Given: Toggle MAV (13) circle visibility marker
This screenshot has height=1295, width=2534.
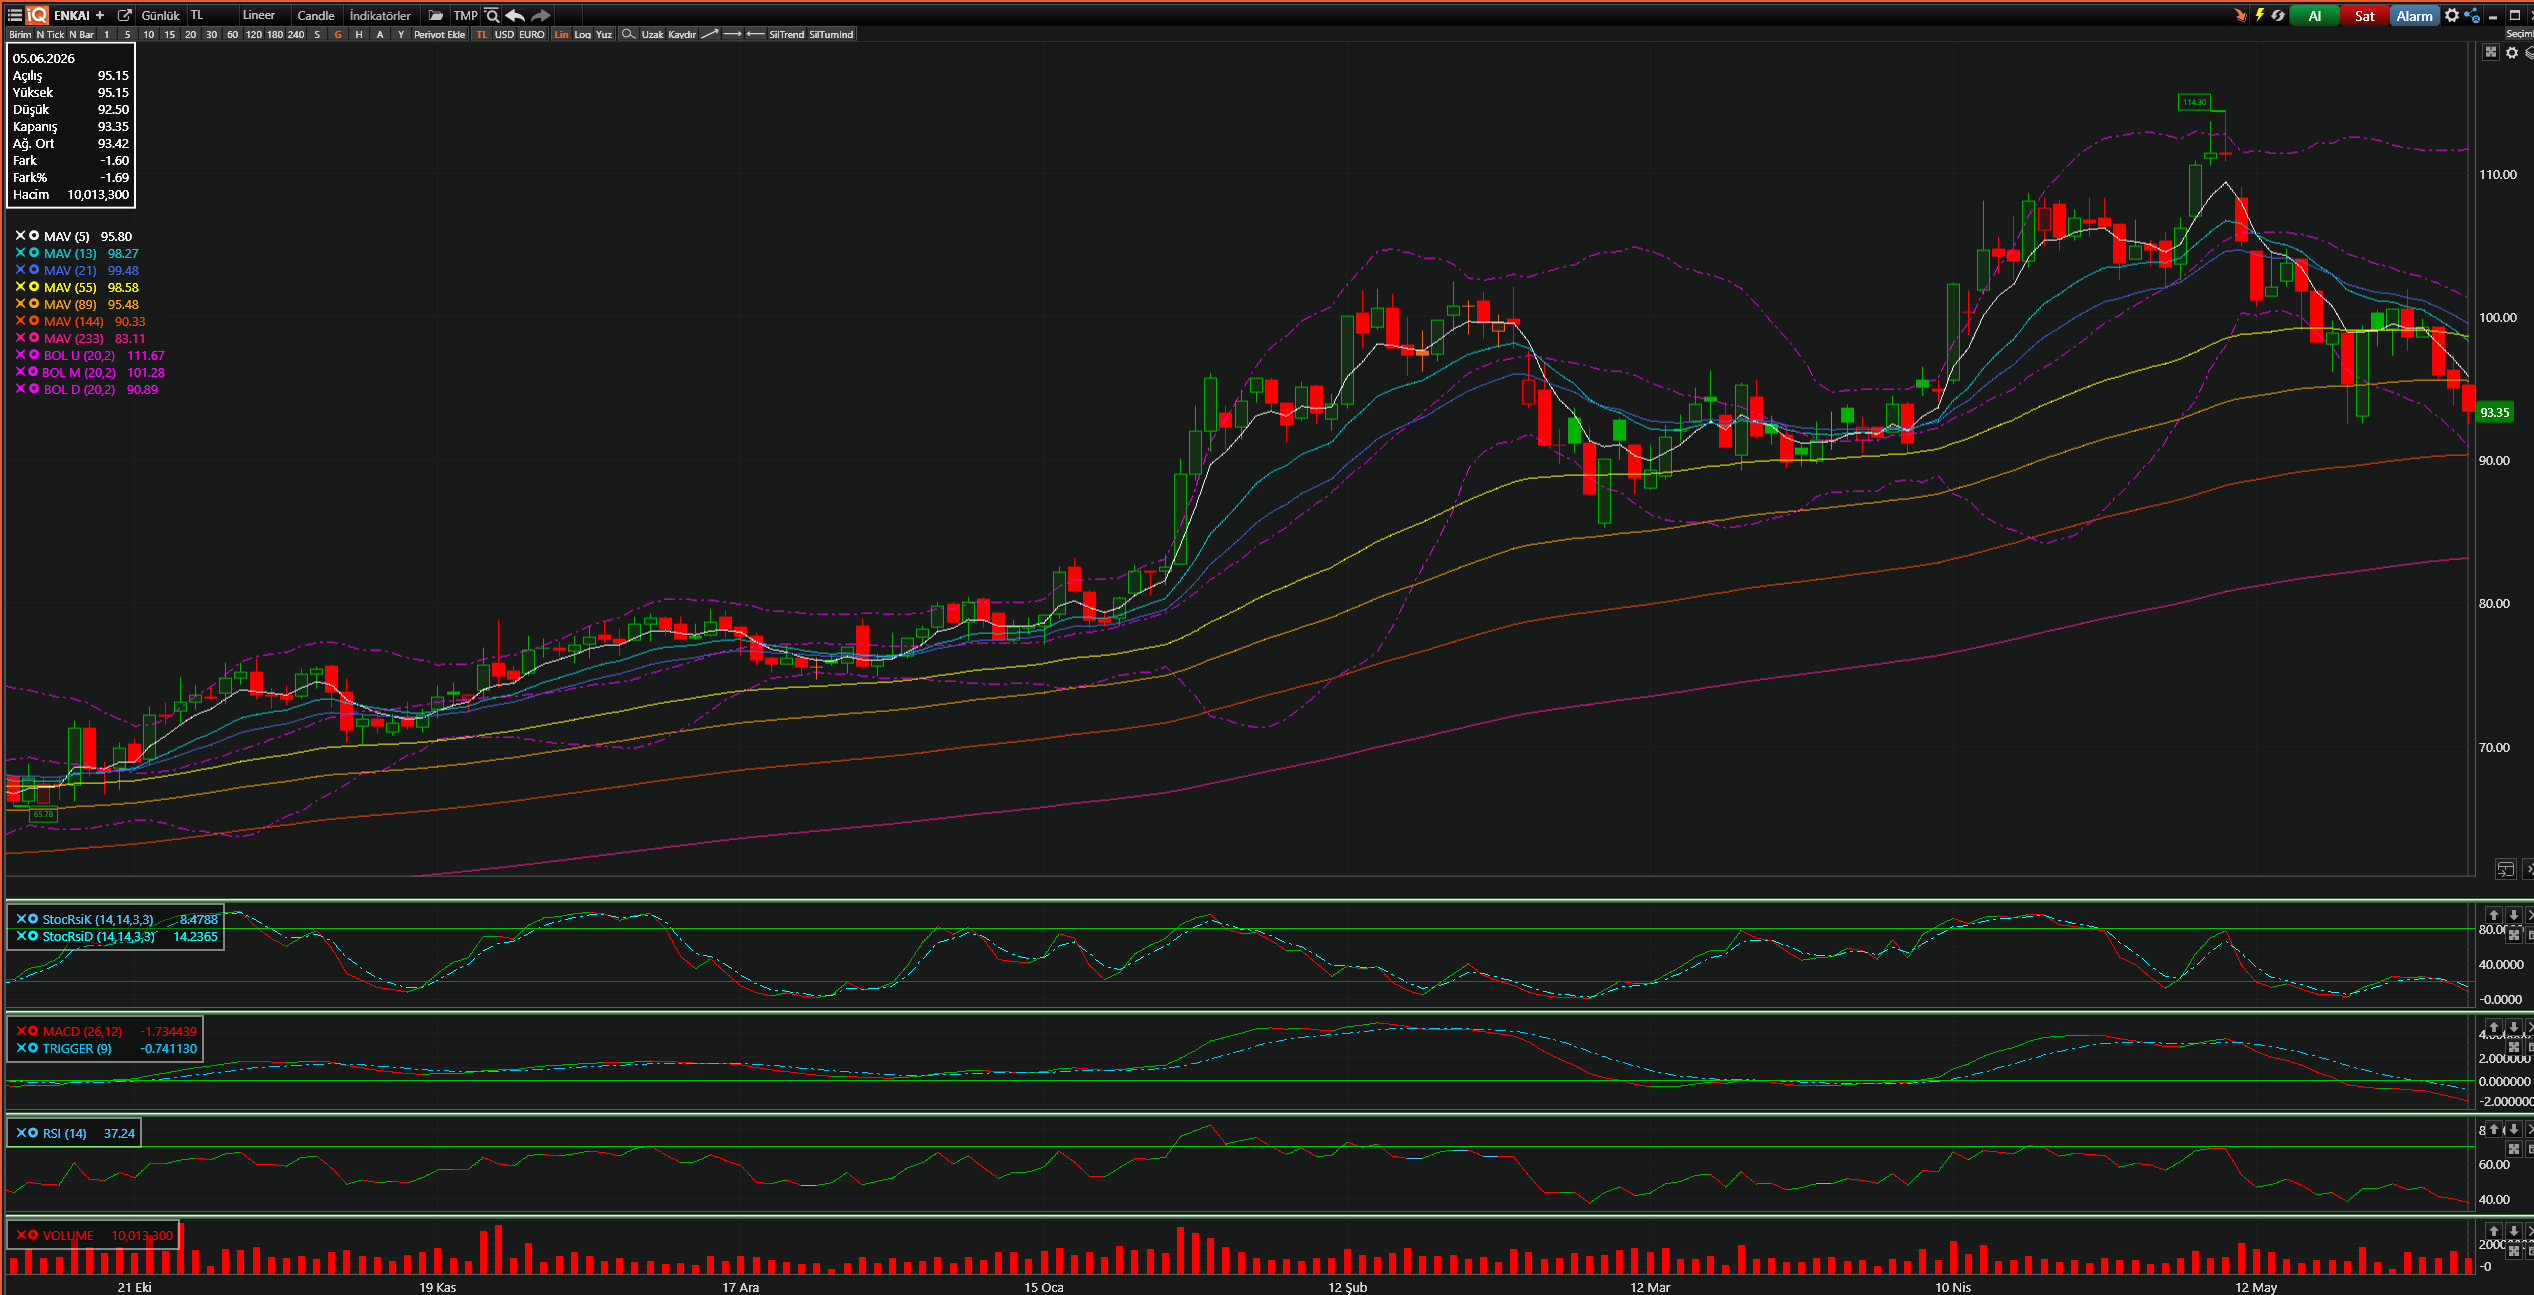Looking at the screenshot, I should [34, 253].
